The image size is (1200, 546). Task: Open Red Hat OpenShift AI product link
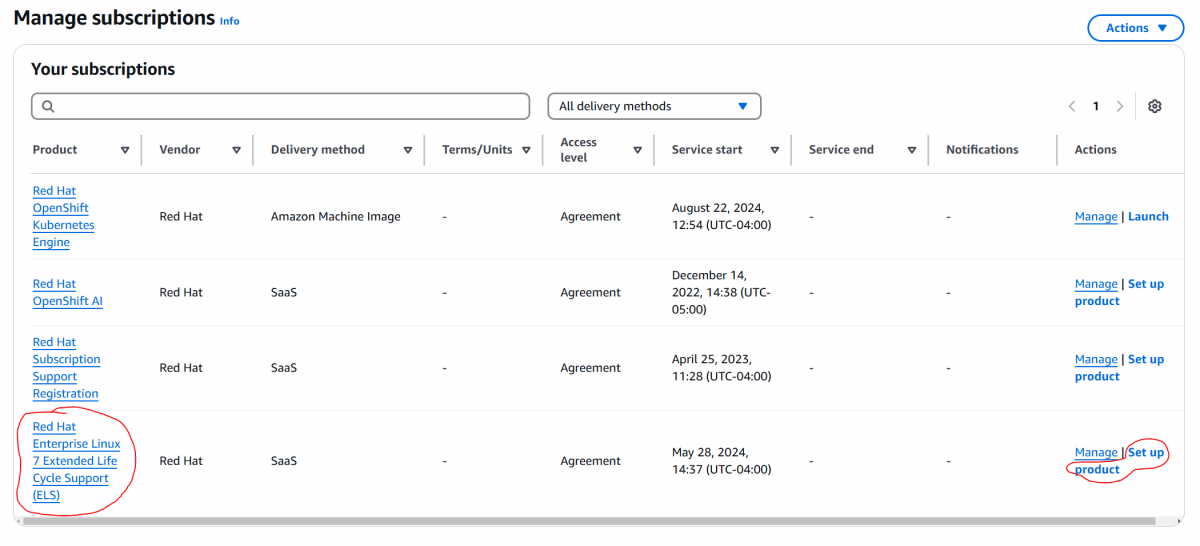(x=67, y=292)
